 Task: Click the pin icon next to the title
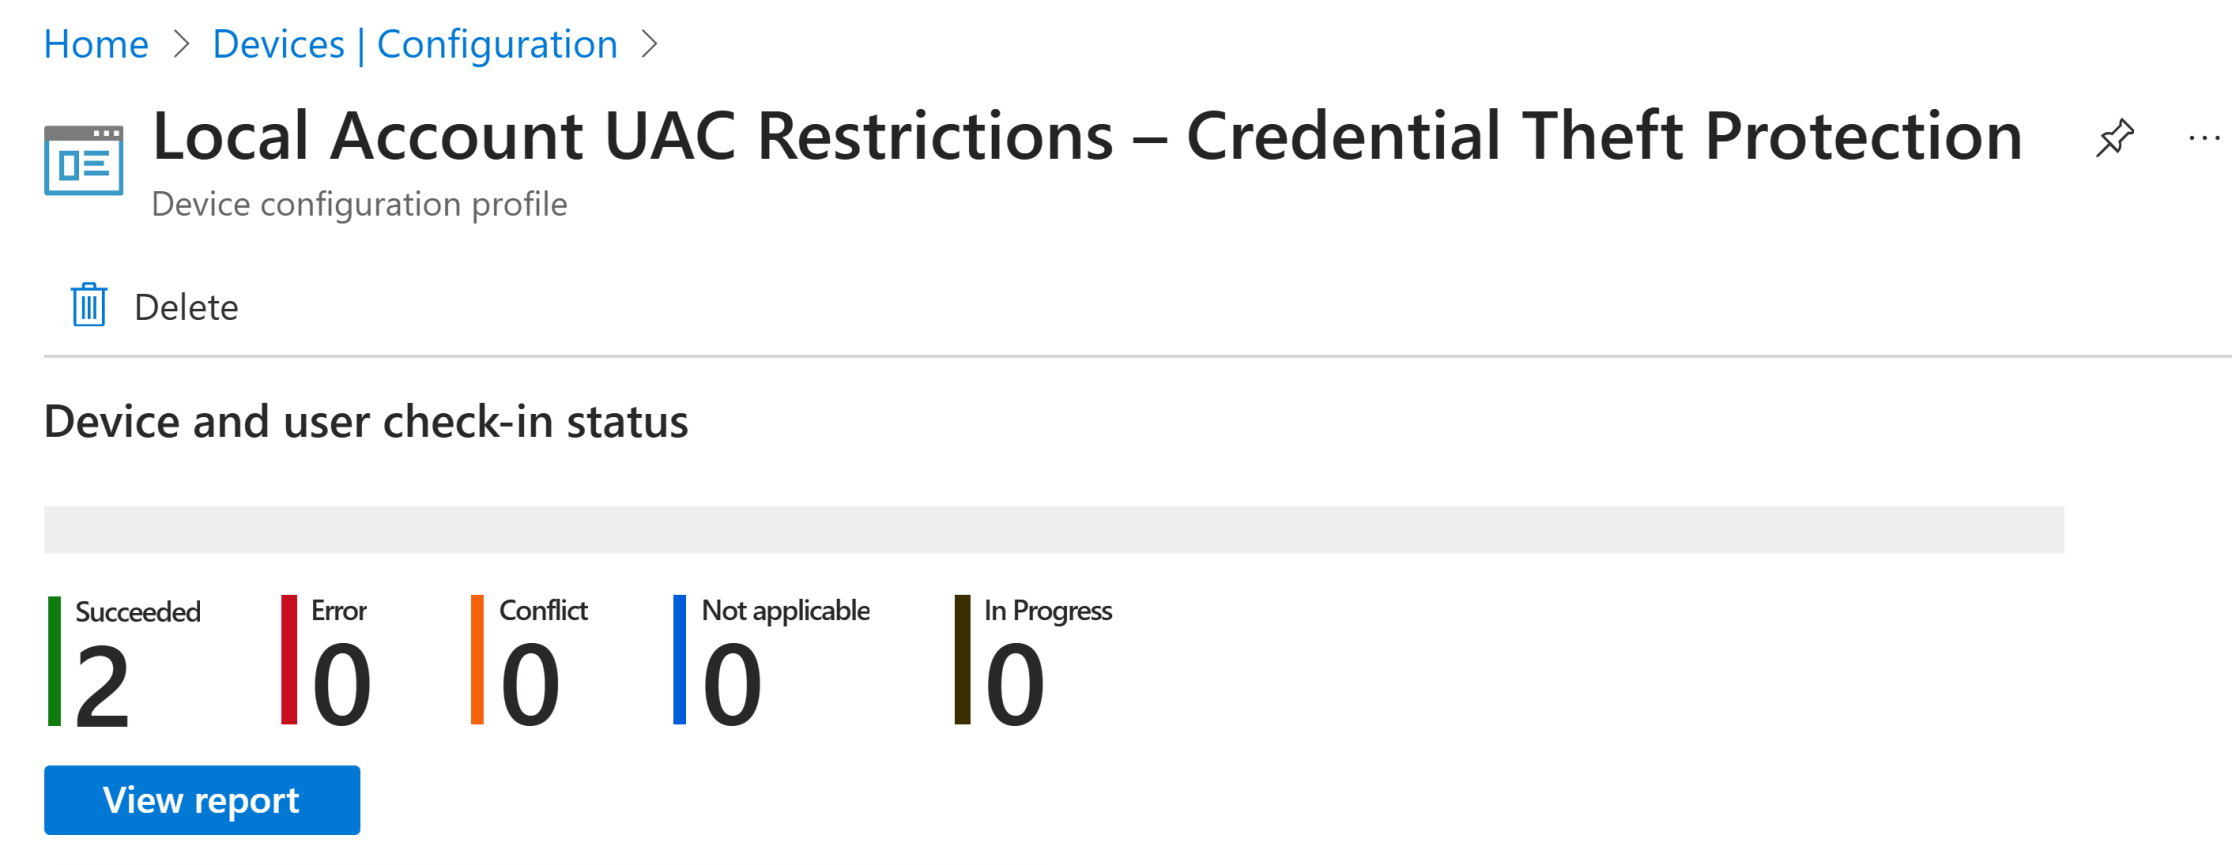coord(2115,138)
